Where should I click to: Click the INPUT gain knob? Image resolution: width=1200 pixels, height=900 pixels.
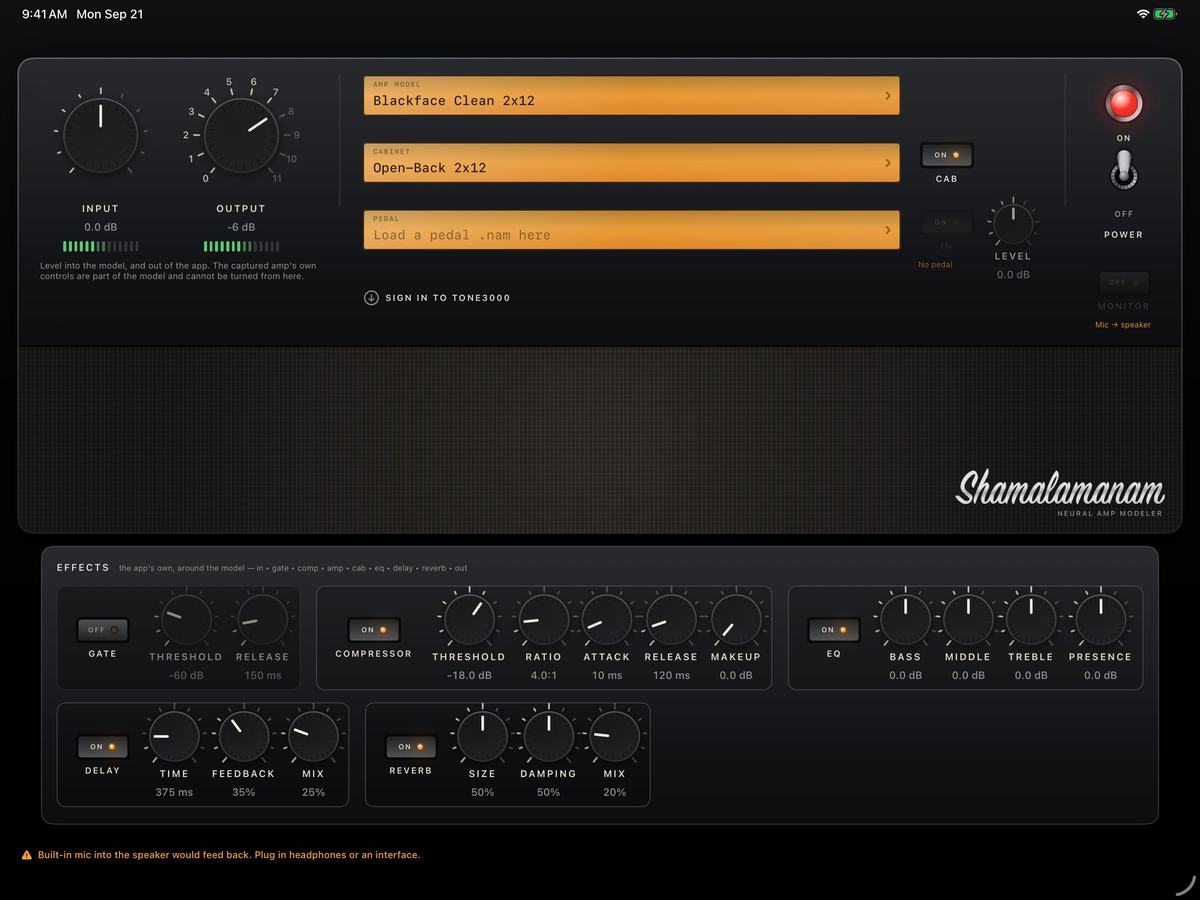coord(100,135)
